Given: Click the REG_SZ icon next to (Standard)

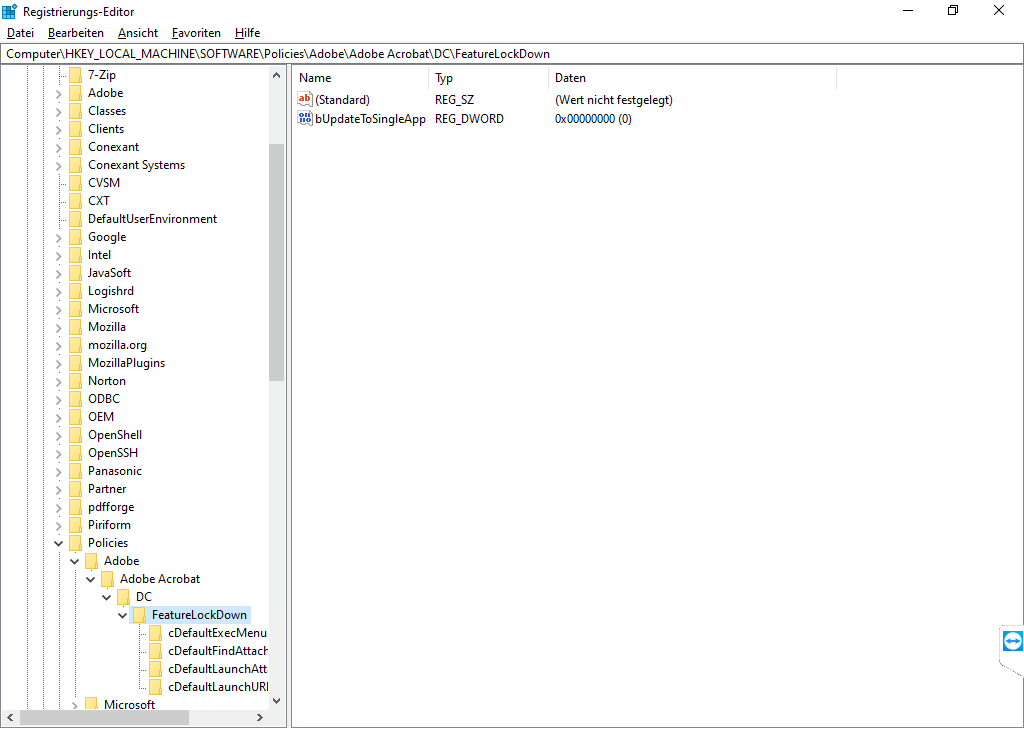Looking at the screenshot, I should click(x=305, y=99).
